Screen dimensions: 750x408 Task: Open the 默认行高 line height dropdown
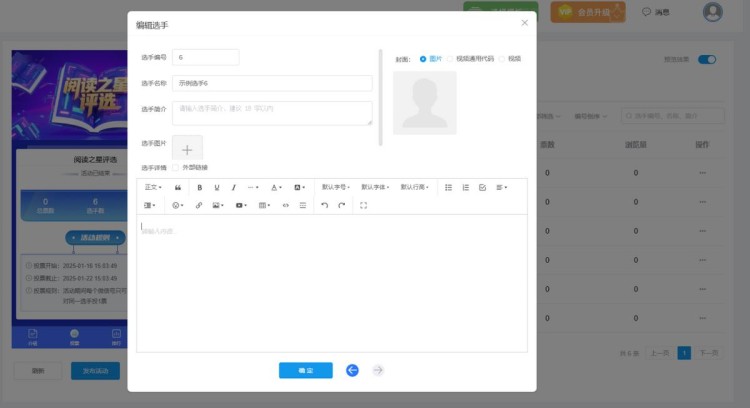tap(415, 187)
